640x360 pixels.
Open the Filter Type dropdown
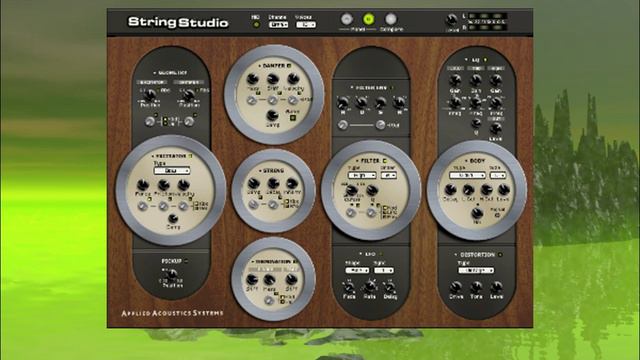coord(362,176)
